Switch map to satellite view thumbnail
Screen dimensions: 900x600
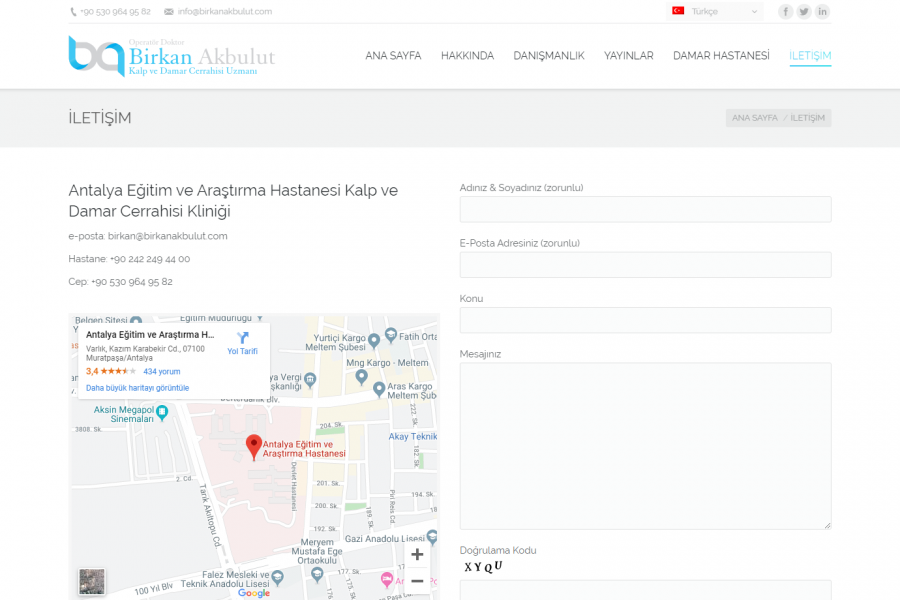click(x=92, y=581)
